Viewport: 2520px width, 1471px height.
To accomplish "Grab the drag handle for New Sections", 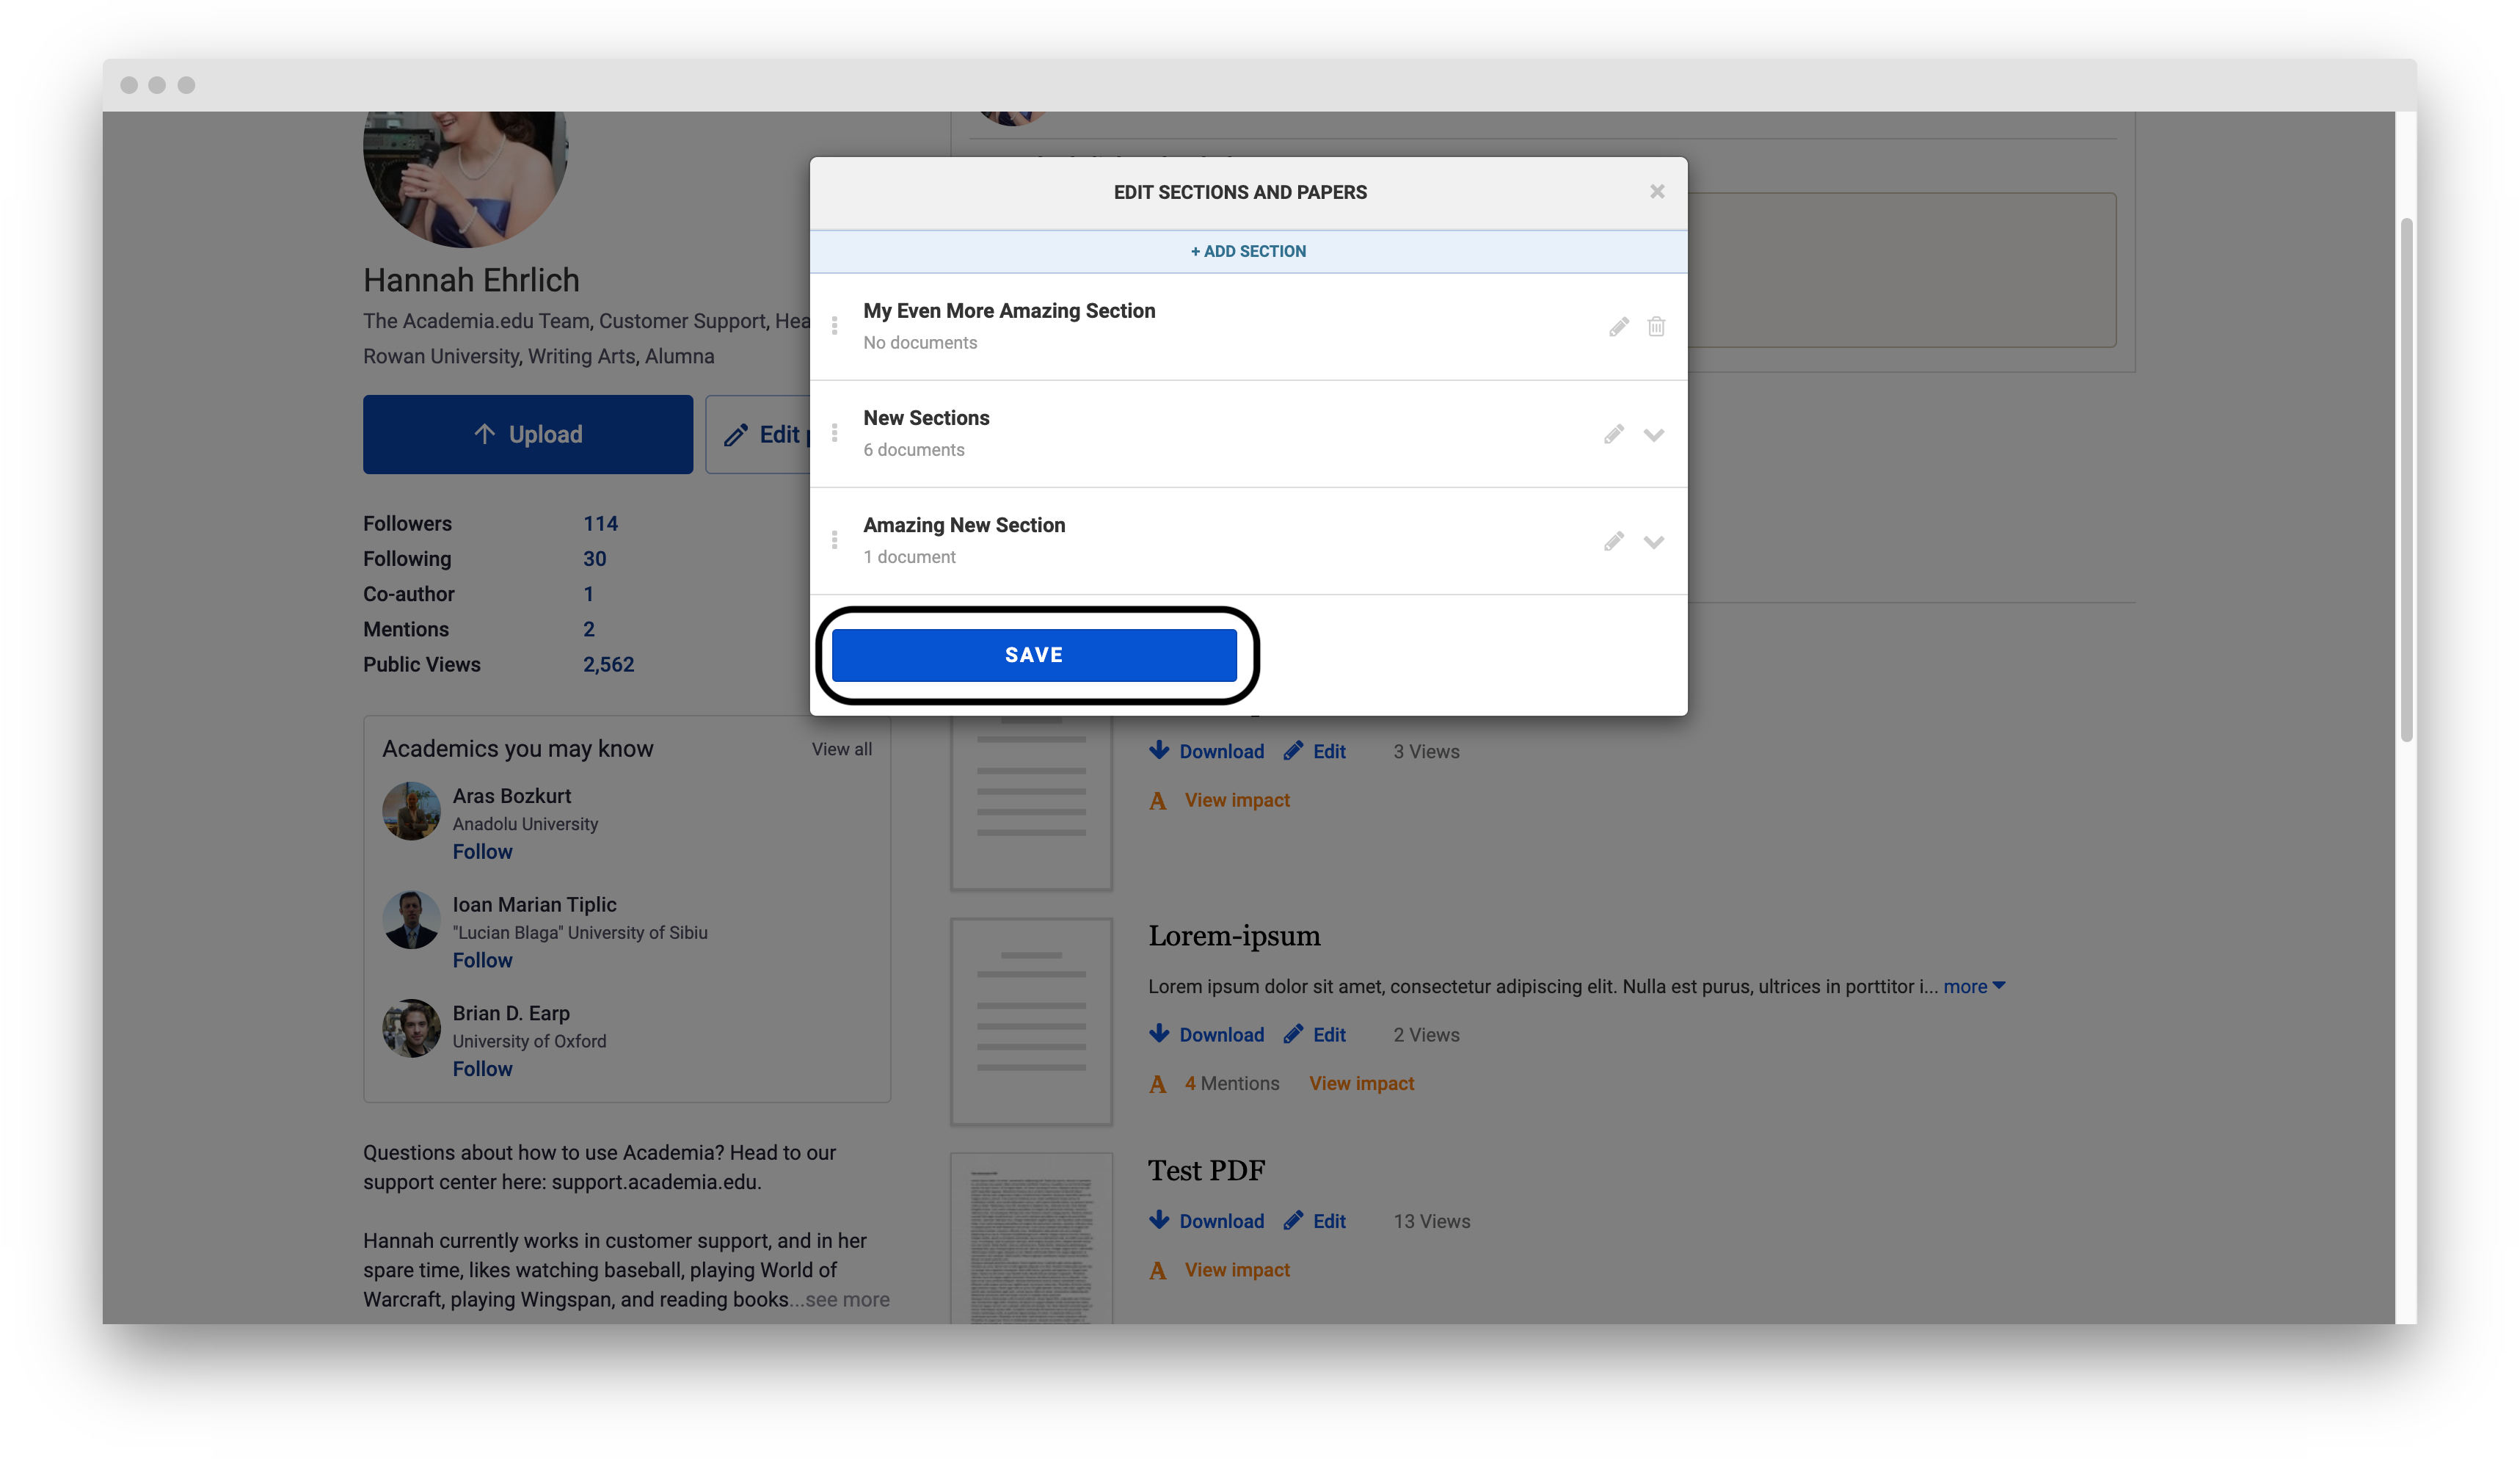I will point(834,433).
